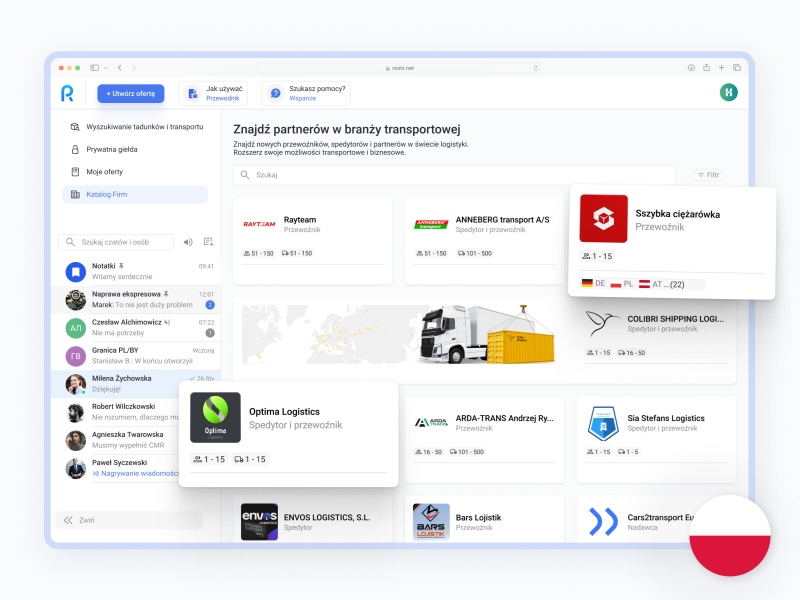Viewport: 800px width, 600px height.
Task: Open the Granica PL/BY chat
Action: click(x=136, y=356)
